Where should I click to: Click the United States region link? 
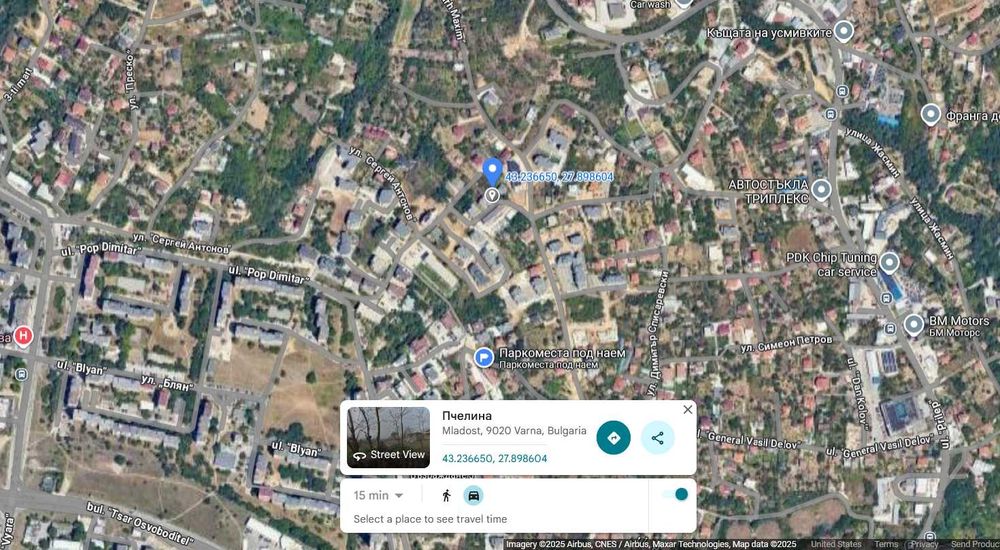(835, 544)
